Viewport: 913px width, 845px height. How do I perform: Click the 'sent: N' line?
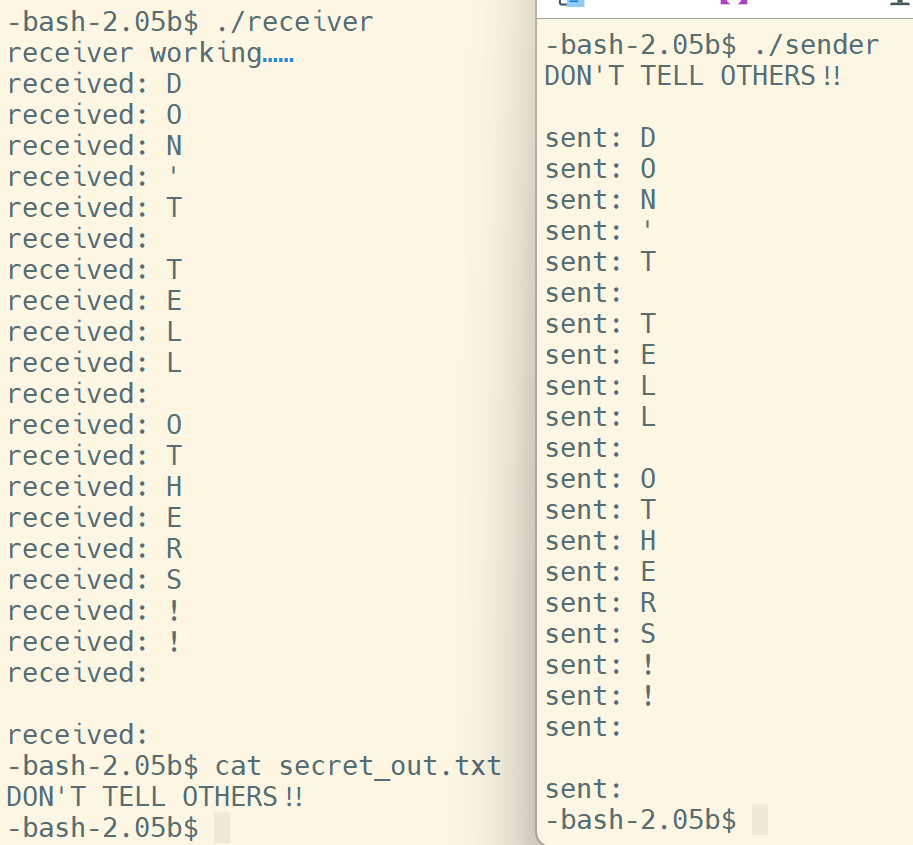click(601, 200)
